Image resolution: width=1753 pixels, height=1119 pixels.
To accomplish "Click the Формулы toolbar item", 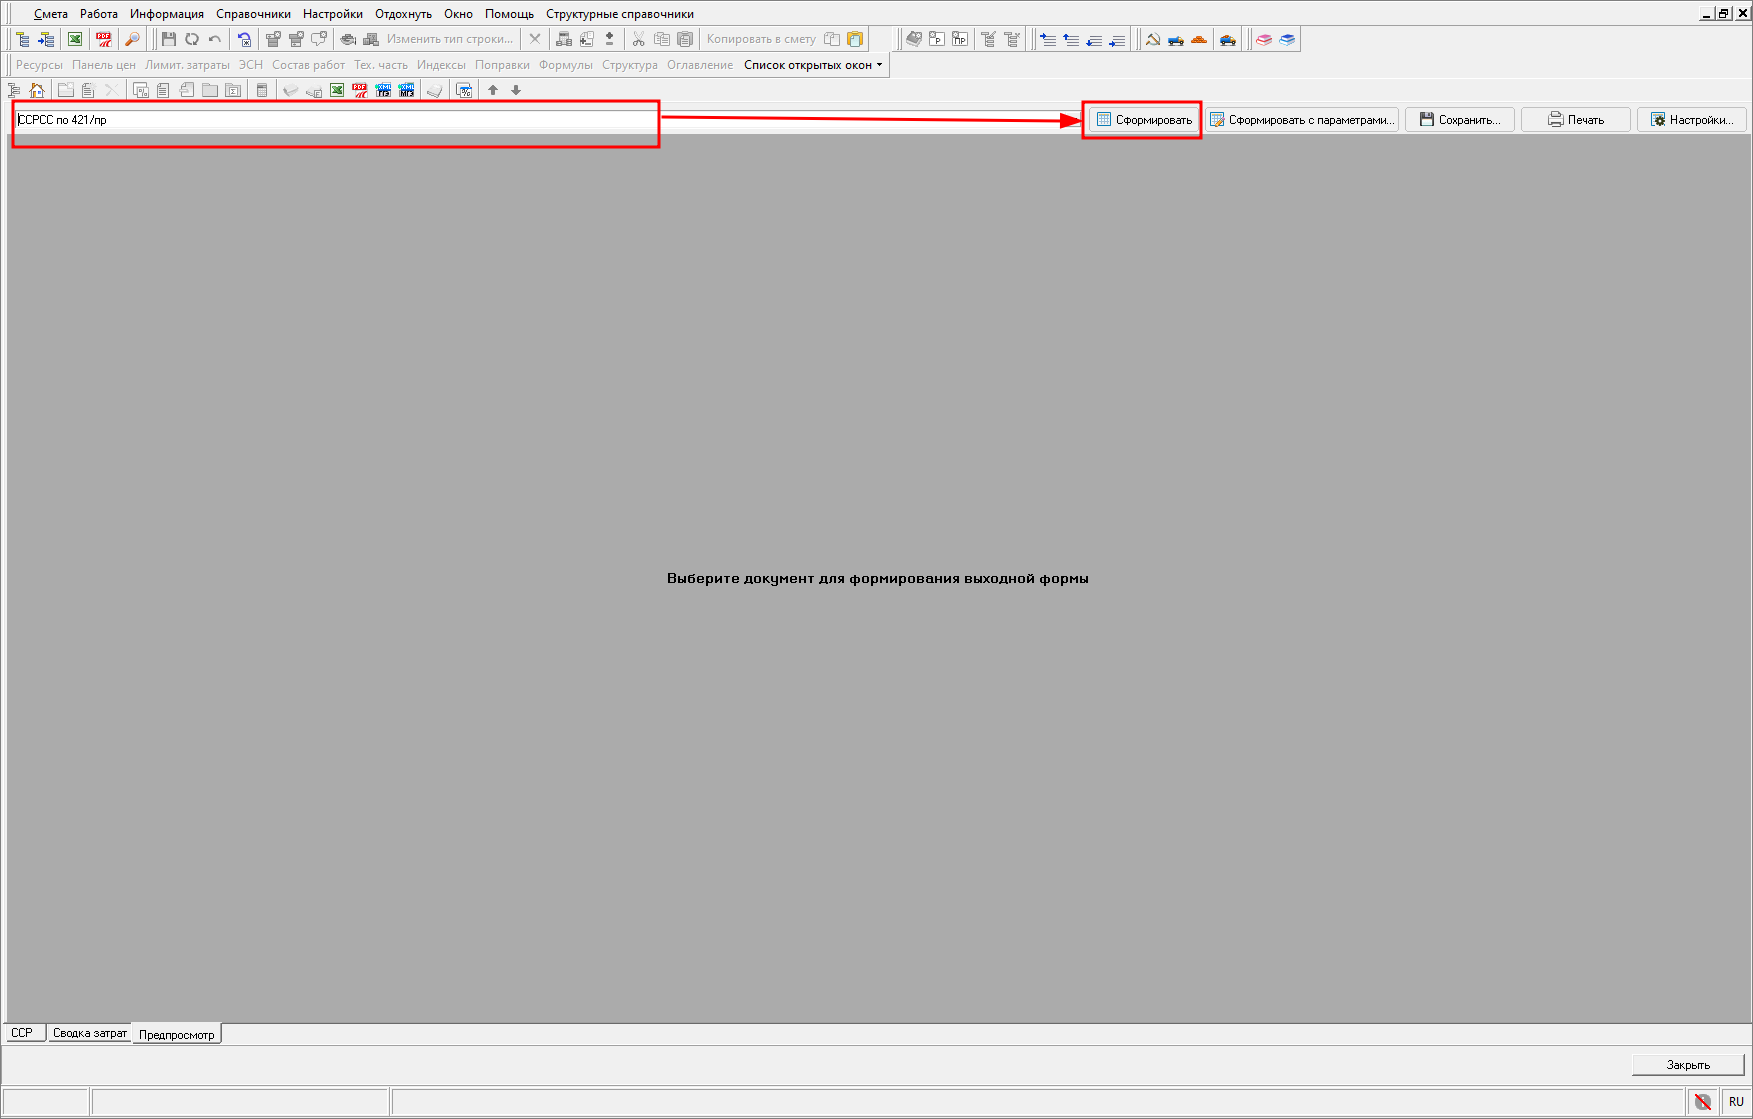I will [566, 65].
